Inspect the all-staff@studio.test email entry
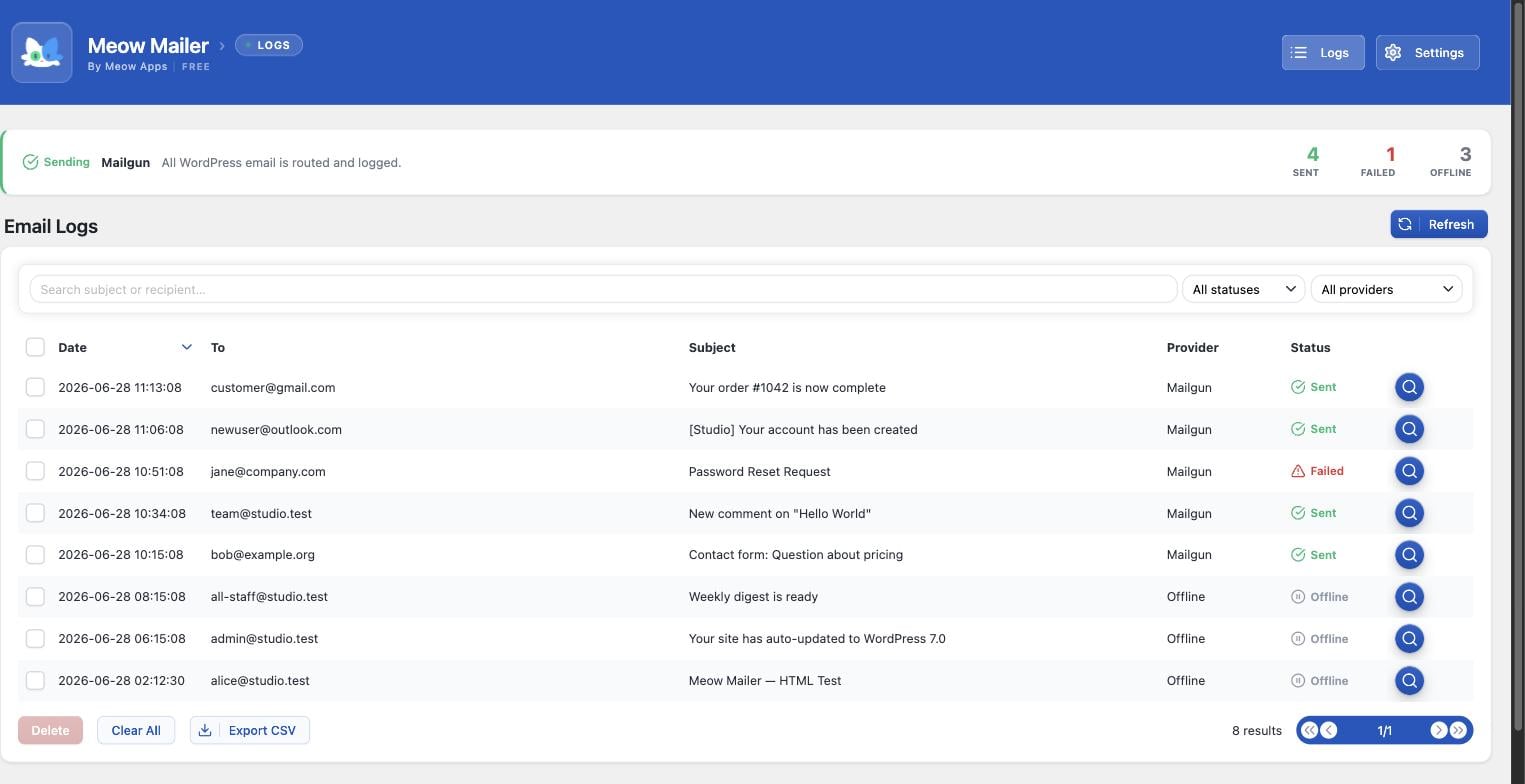This screenshot has height=784, width=1525. [x=1409, y=597]
